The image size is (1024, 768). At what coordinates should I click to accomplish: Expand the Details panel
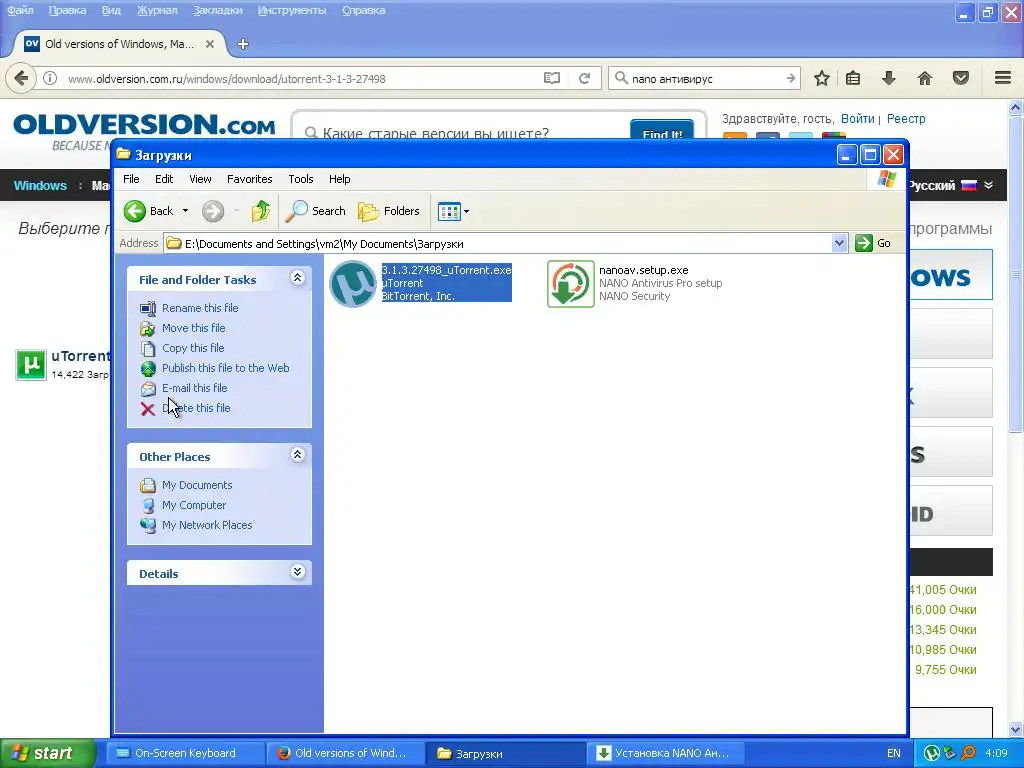tap(297, 572)
